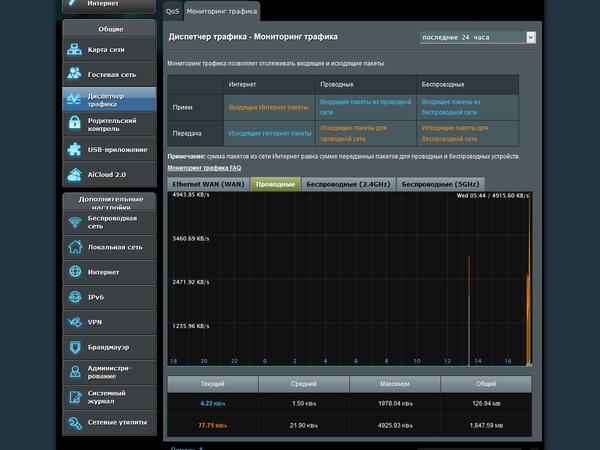Screen dimensions: 600x450
Task: Select the Ethernet WAN (WAN) tab
Action: point(208,184)
